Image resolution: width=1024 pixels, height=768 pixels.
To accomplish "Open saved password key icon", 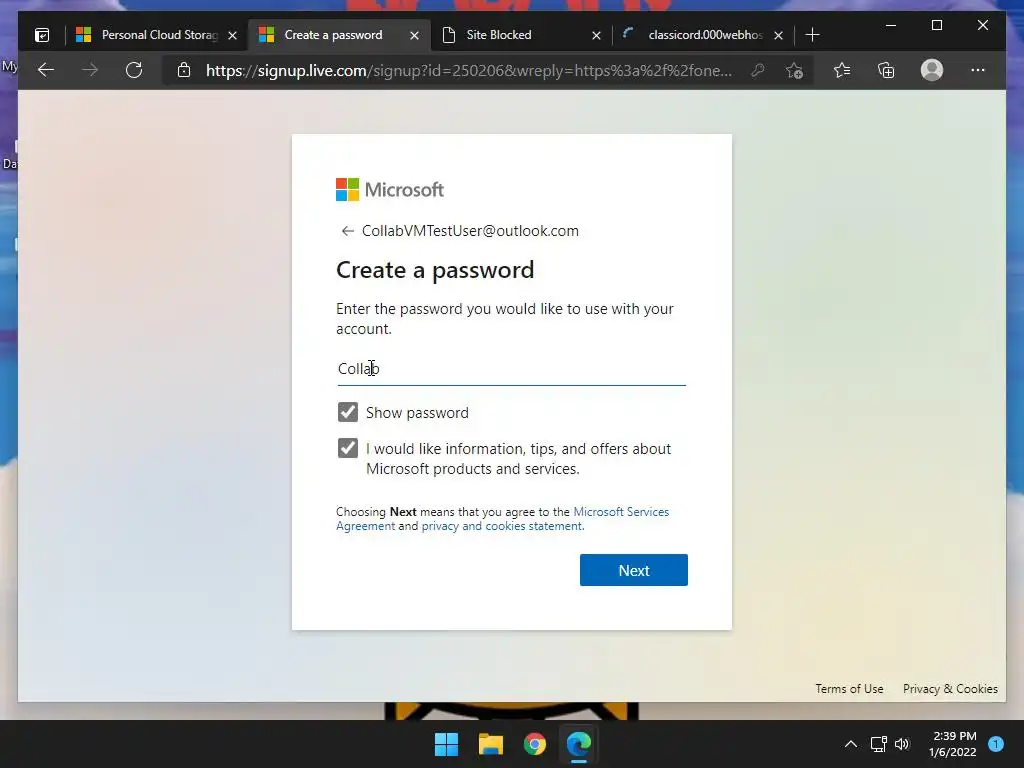I will (758, 70).
